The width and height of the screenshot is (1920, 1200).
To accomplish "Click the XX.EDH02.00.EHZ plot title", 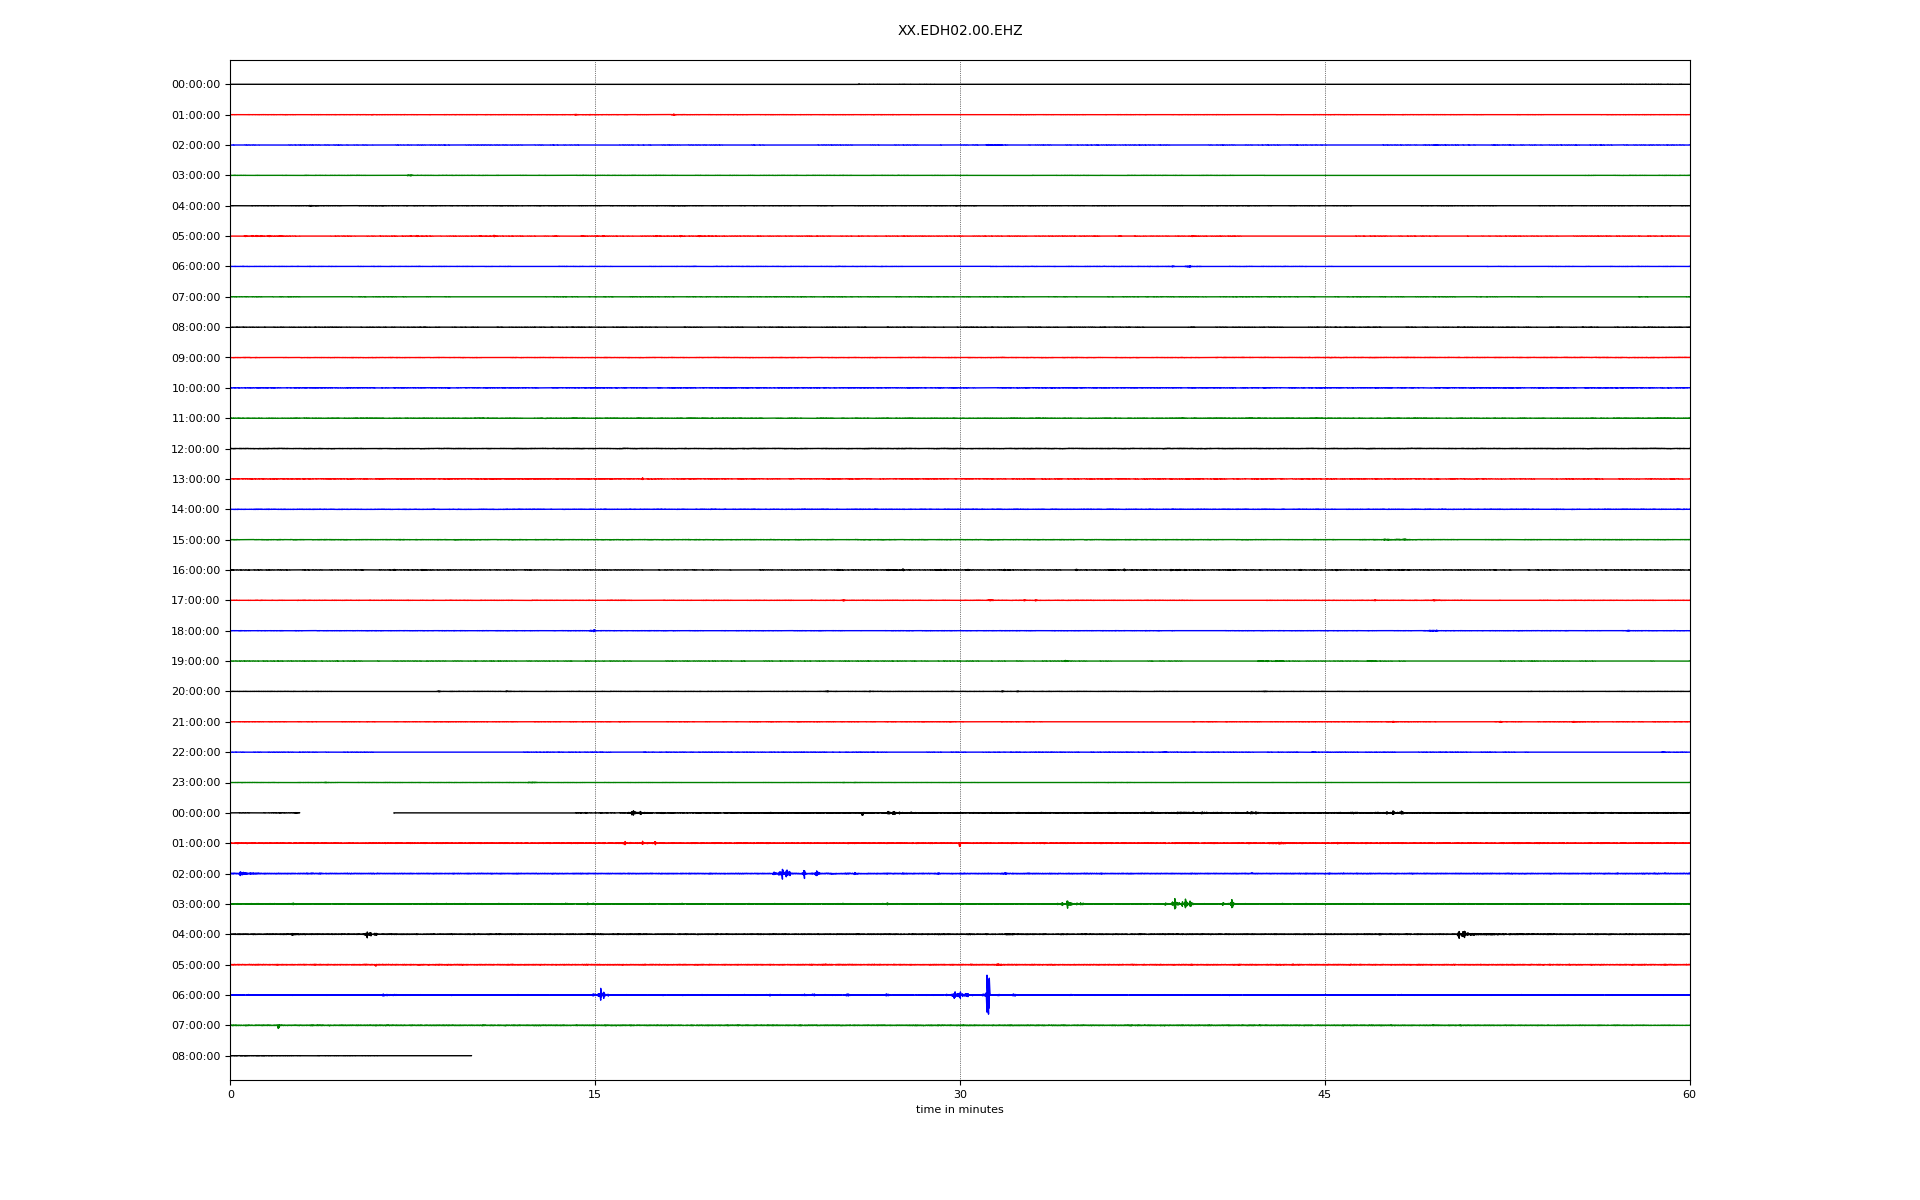I will coord(959,31).
